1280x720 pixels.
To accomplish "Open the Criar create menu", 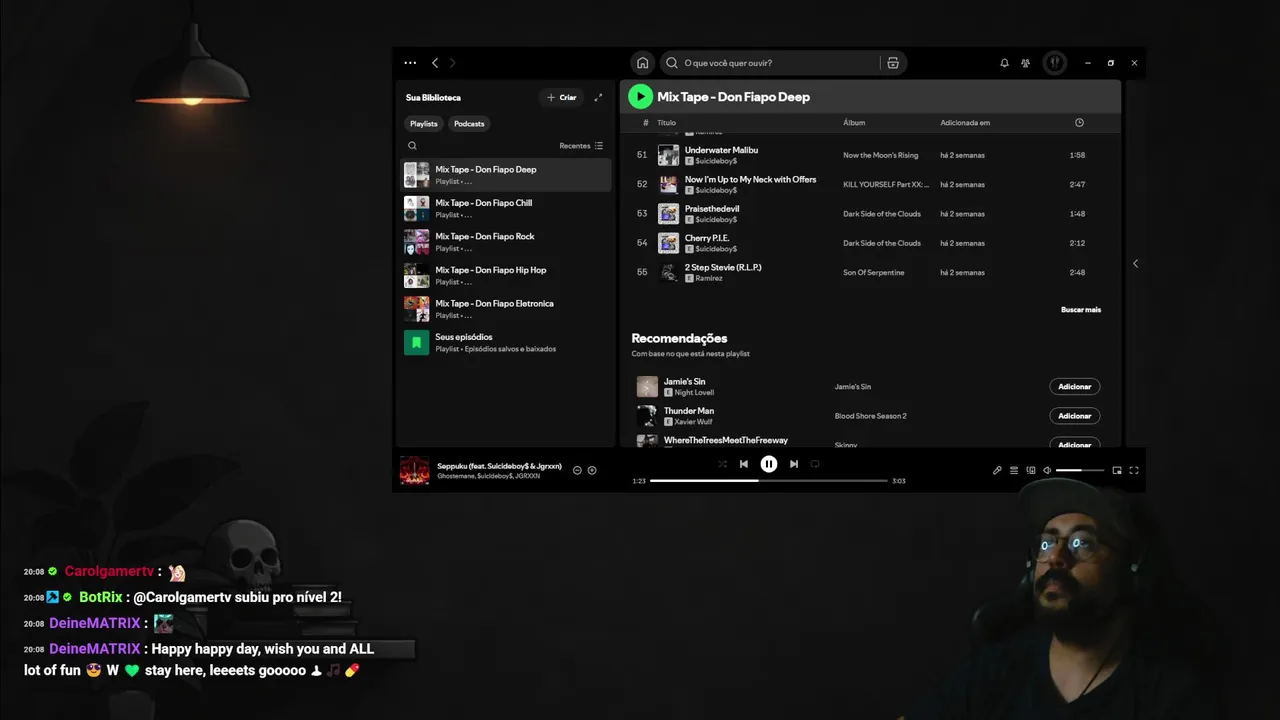I will click(562, 97).
